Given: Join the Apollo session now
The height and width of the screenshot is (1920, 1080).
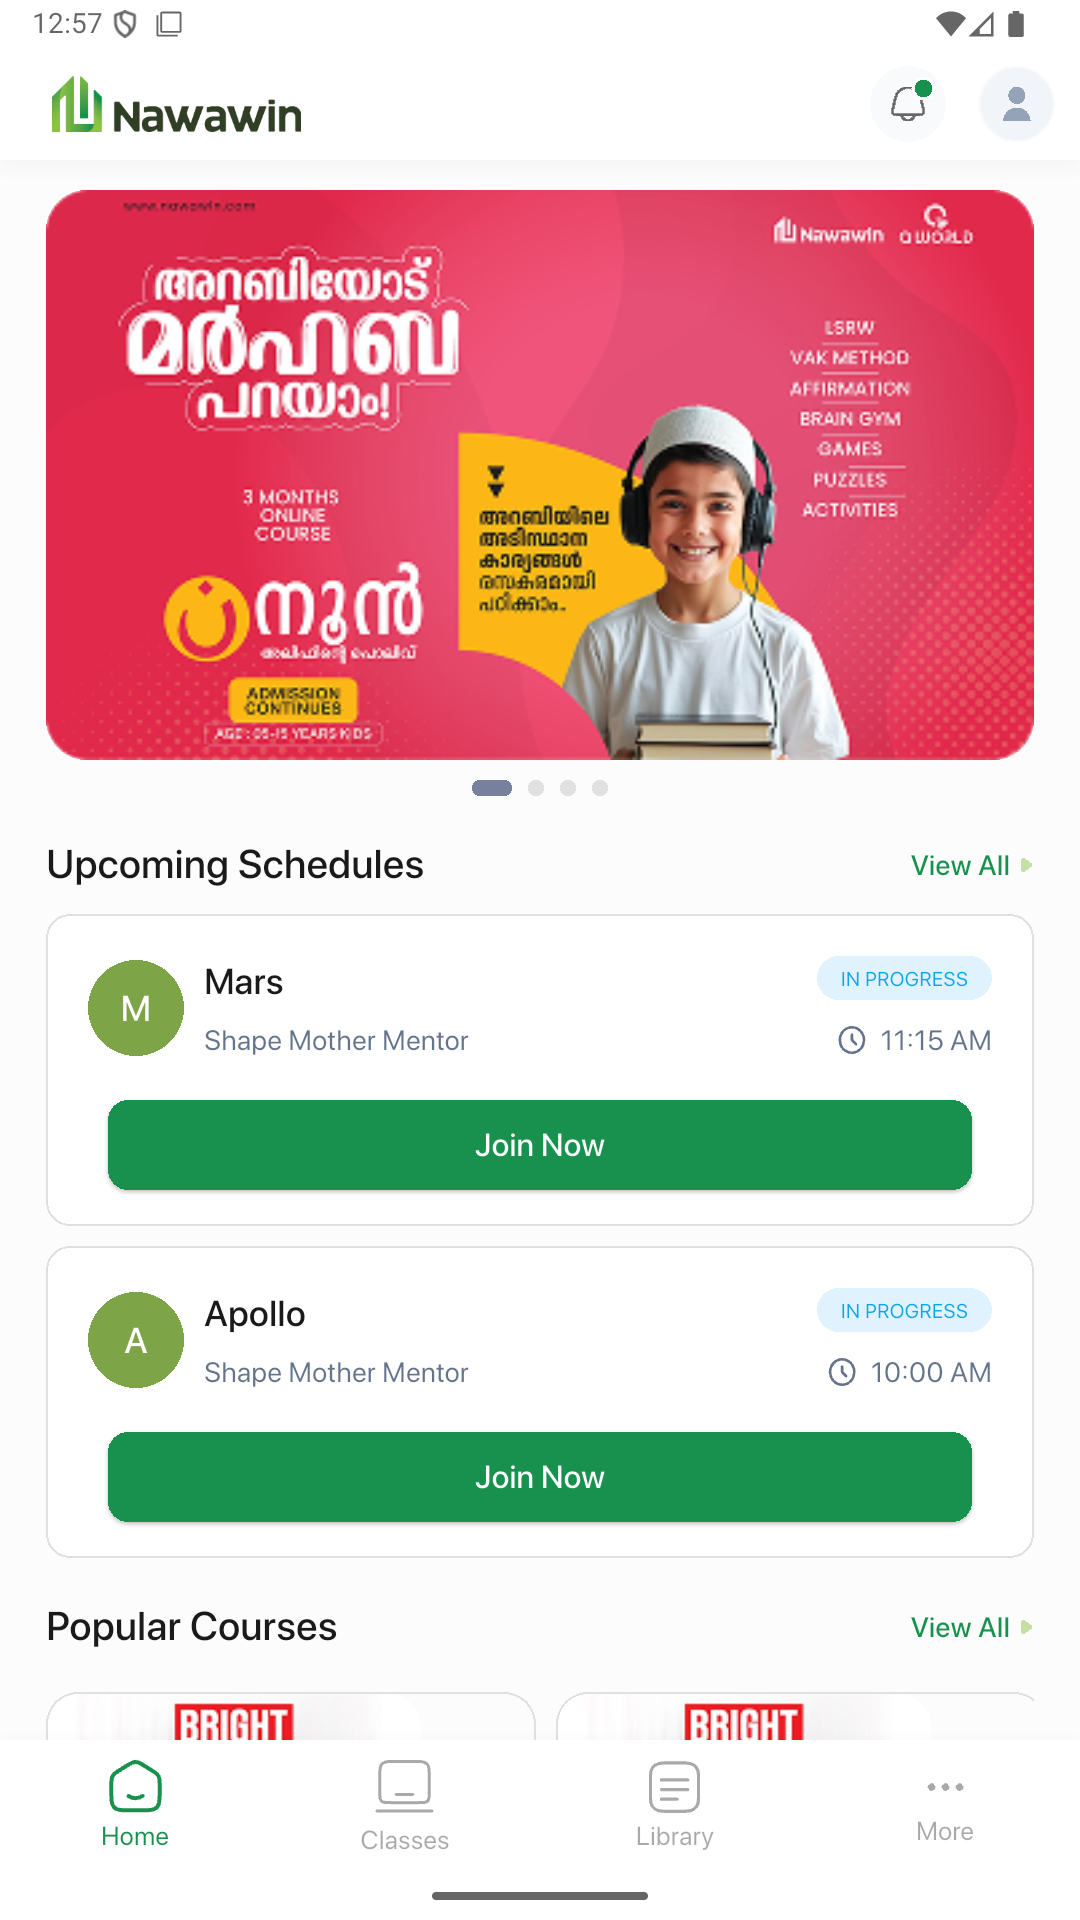Looking at the screenshot, I should pos(540,1477).
